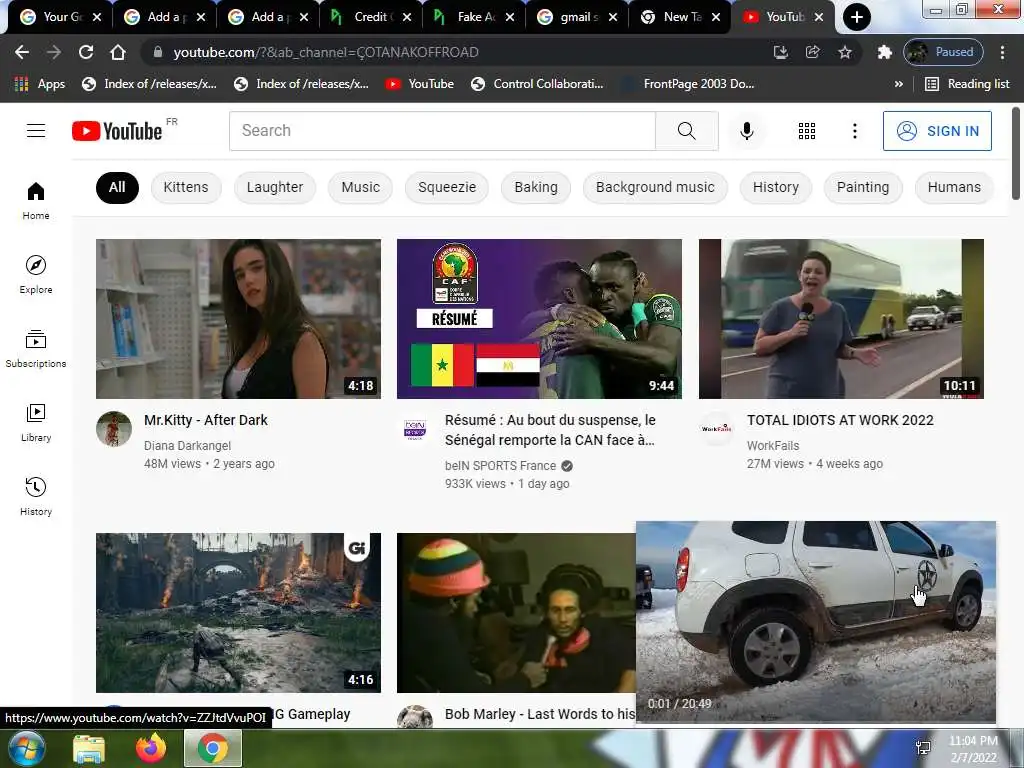Viewport: 1024px width, 768px height.
Task: Select the 'History' filter chip
Action: coord(776,187)
